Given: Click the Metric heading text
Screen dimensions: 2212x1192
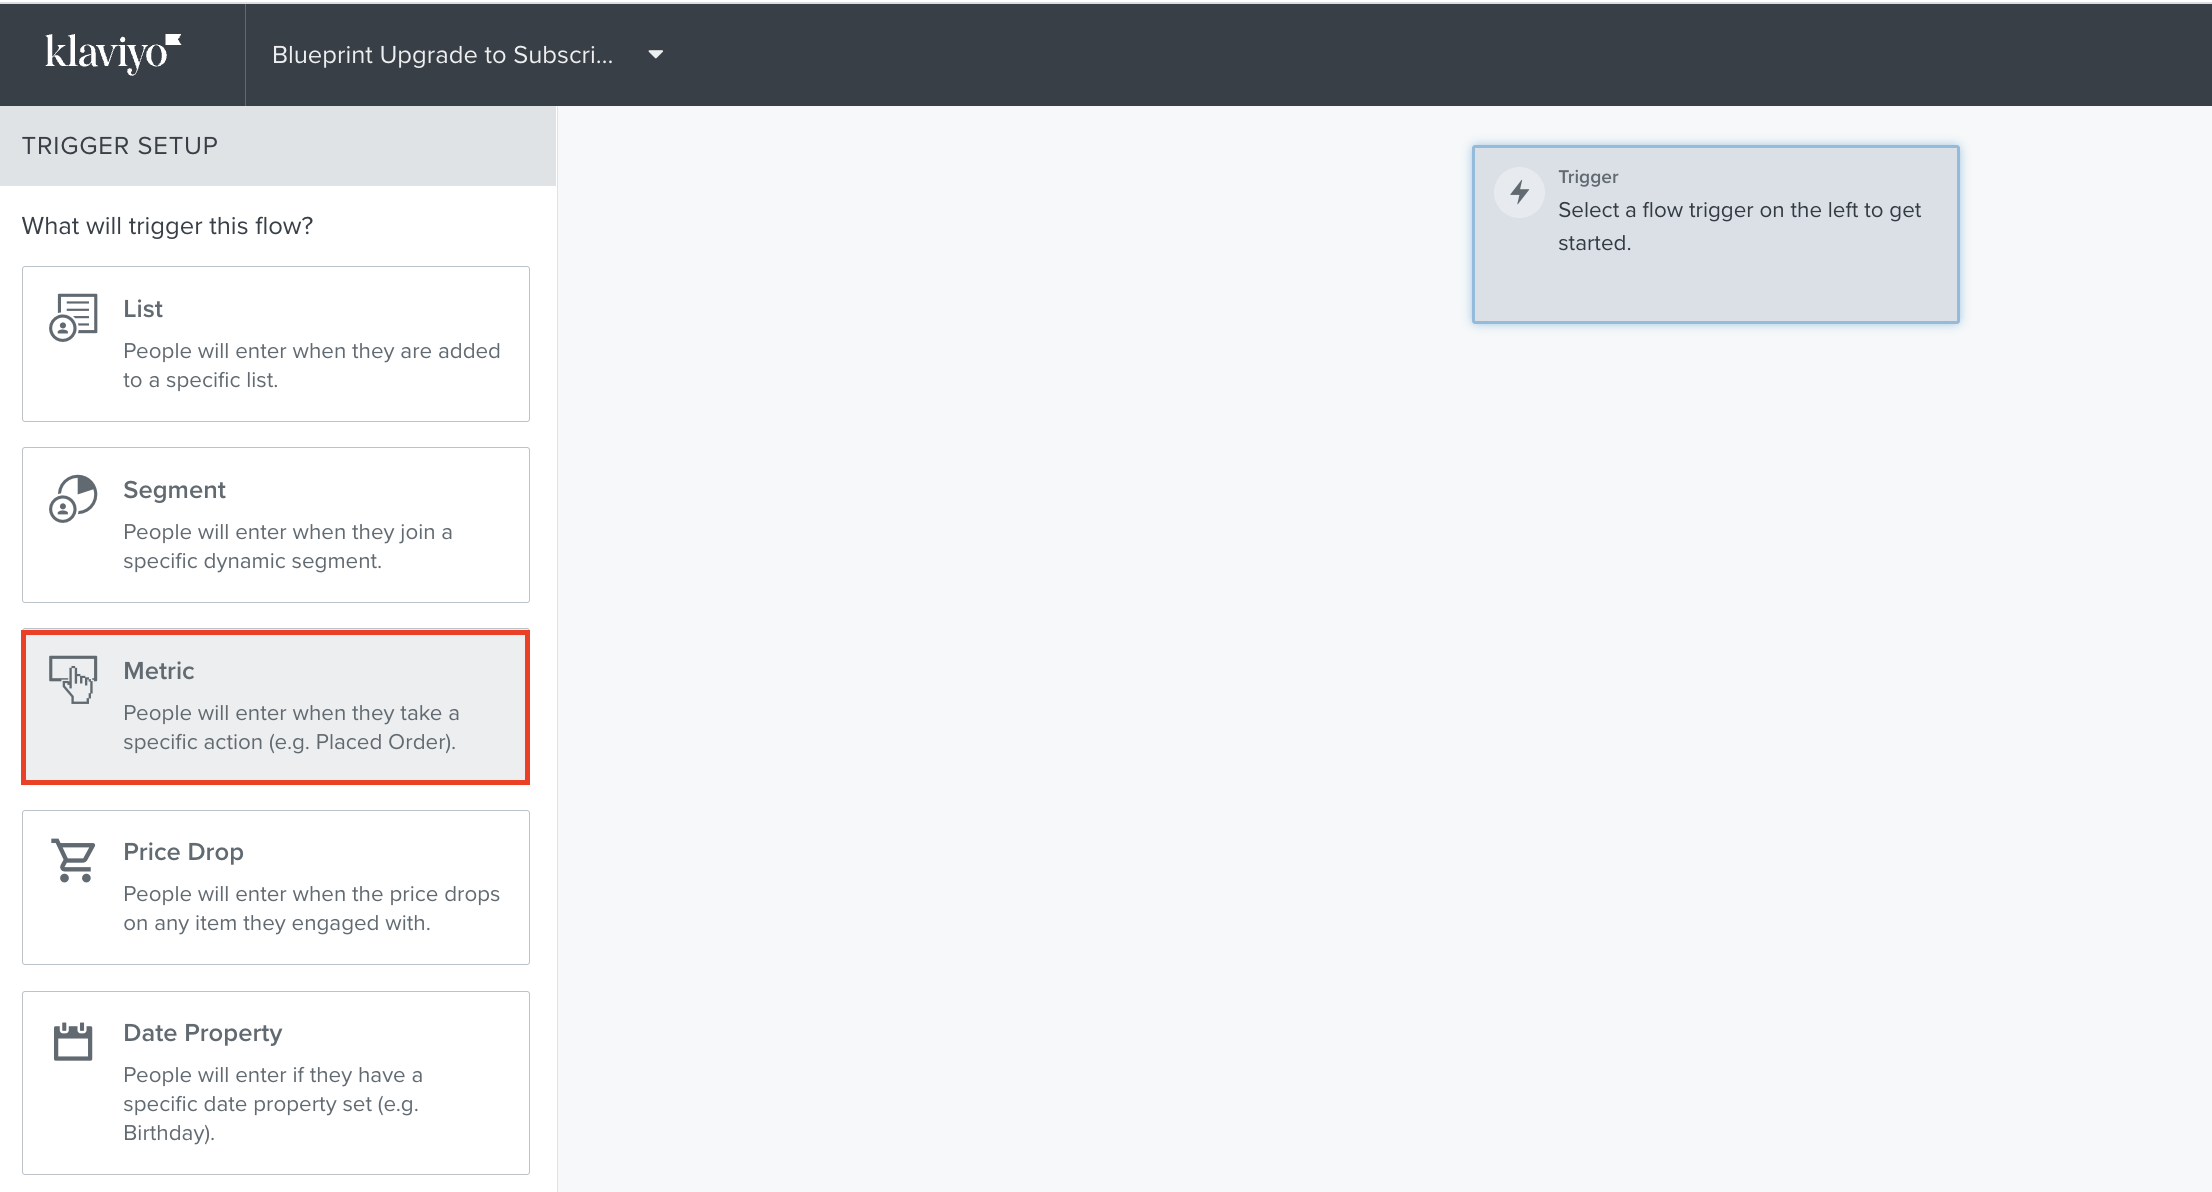Looking at the screenshot, I should coord(159,671).
